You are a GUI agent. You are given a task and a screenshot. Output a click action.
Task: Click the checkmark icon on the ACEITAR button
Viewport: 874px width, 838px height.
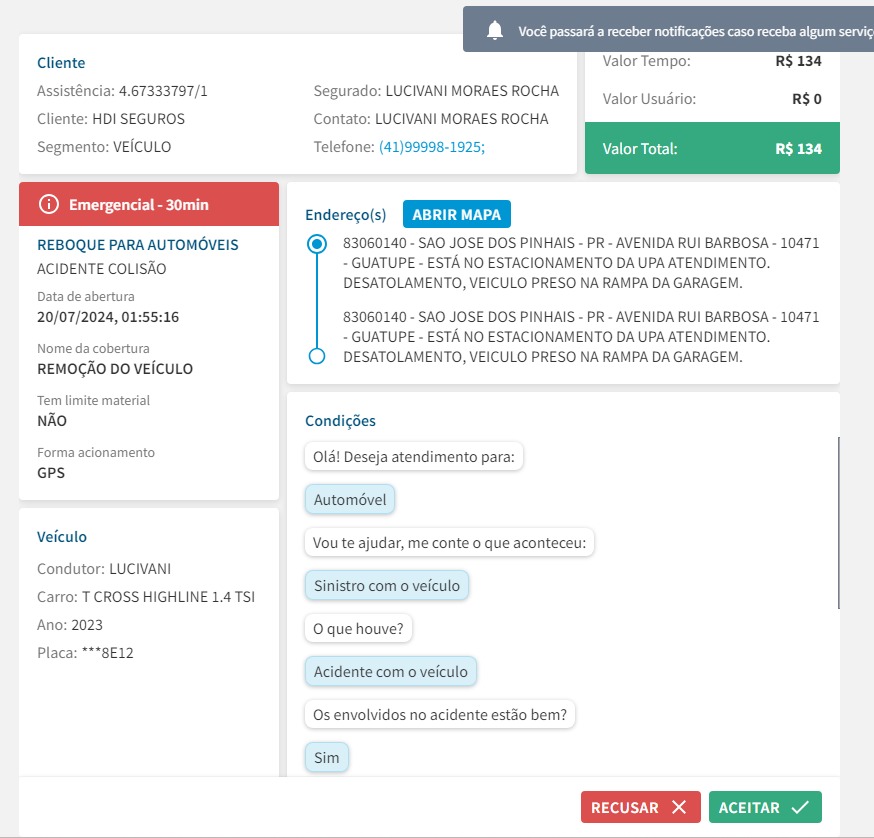(x=799, y=808)
